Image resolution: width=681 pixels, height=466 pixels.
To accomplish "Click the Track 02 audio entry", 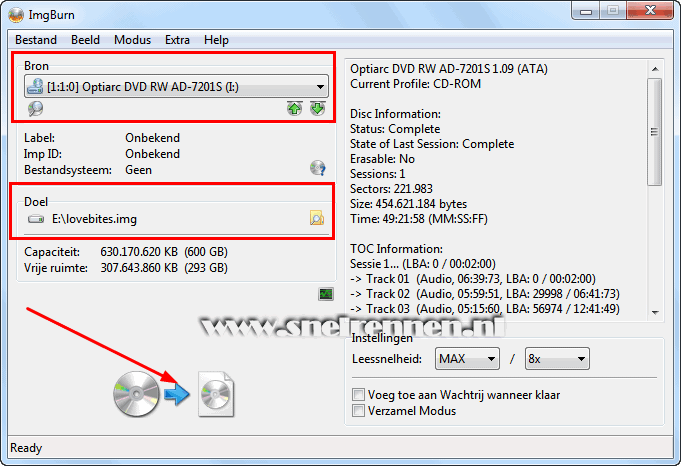I will point(485,294).
